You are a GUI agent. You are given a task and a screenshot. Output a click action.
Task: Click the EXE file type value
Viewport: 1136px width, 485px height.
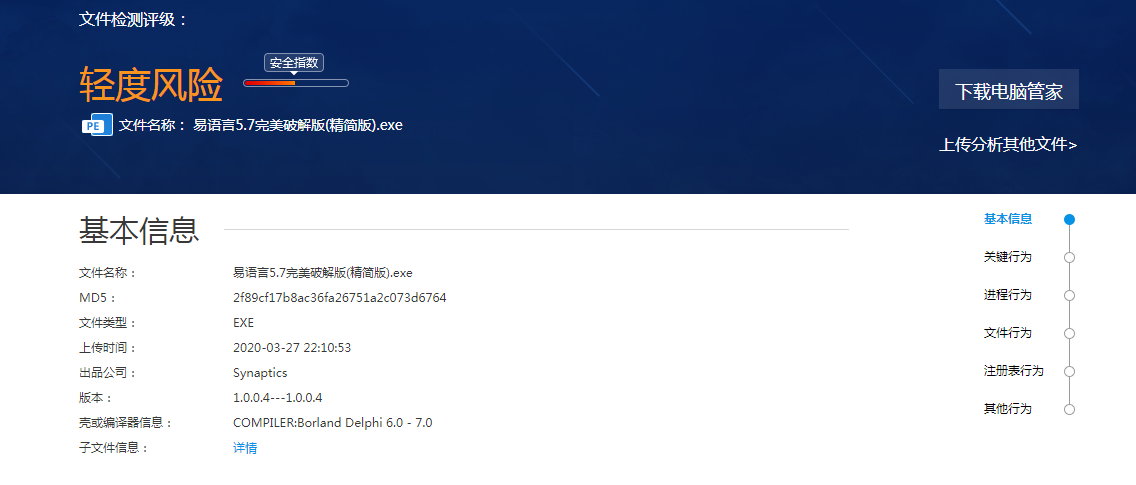click(243, 323)
